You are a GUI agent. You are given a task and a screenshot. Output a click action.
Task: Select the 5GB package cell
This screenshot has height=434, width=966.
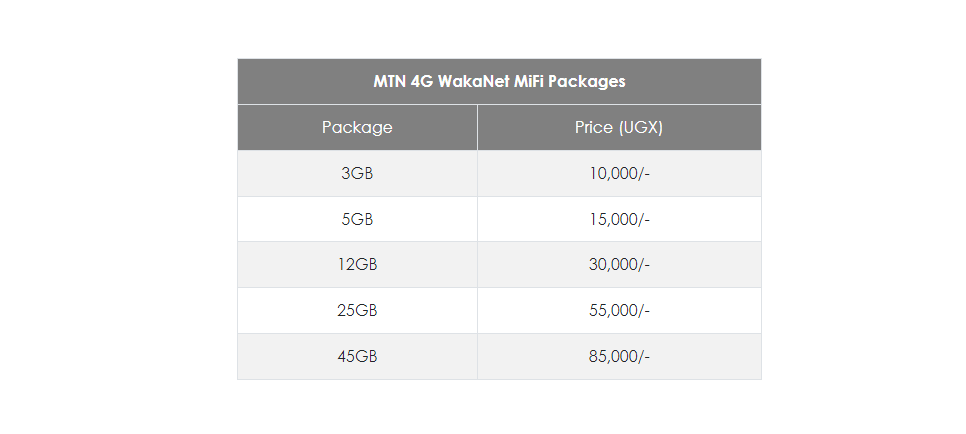357,219
